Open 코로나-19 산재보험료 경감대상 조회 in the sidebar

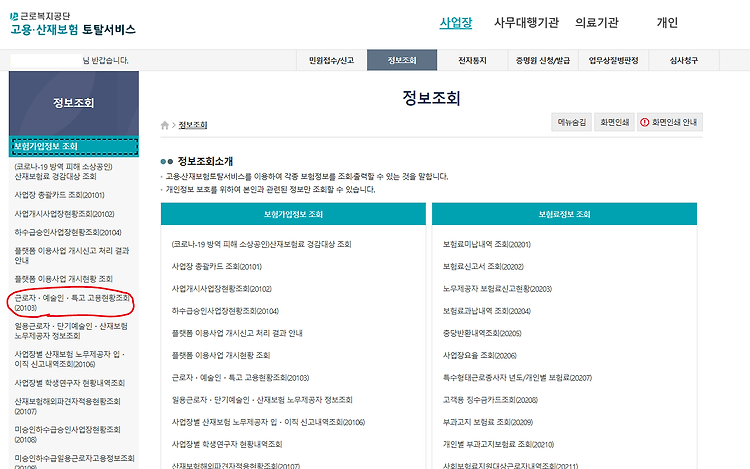63,172
